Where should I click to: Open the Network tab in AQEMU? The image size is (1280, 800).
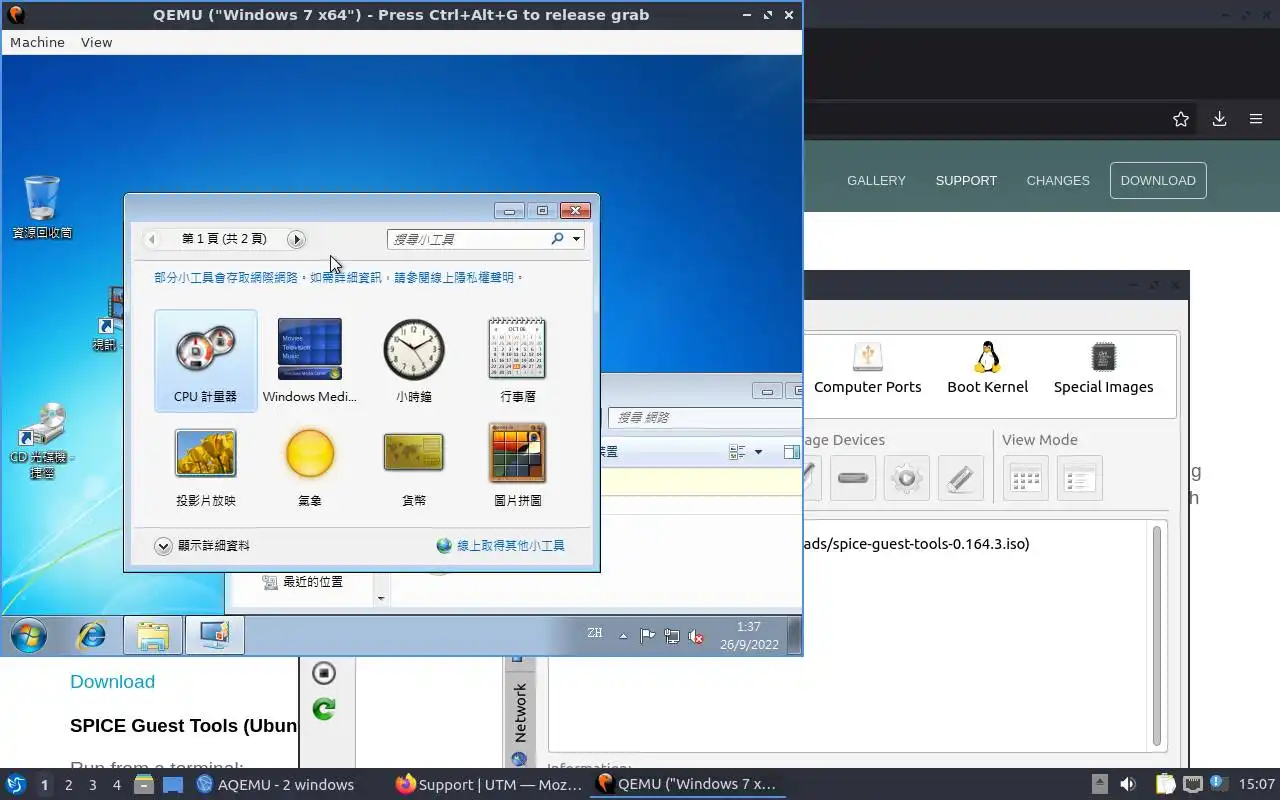519,713
